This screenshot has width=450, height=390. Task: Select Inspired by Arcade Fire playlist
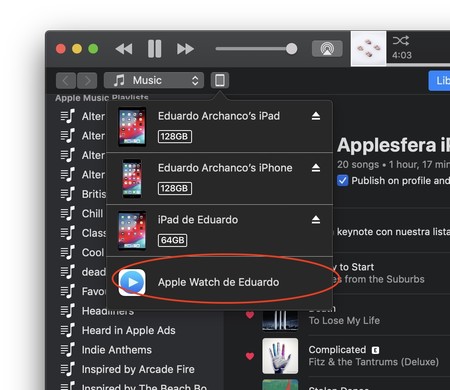tap(138, 369)
